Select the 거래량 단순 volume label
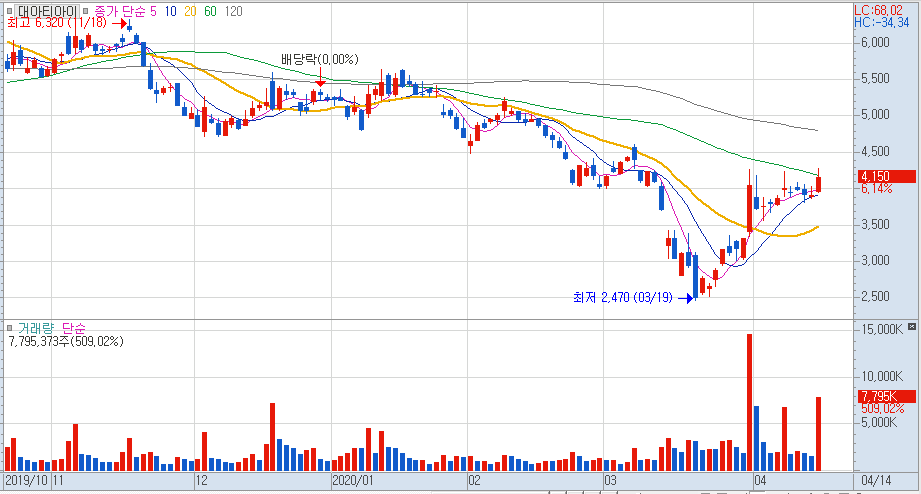The width and height of the screenshot is (921, 494). [52, 328]
